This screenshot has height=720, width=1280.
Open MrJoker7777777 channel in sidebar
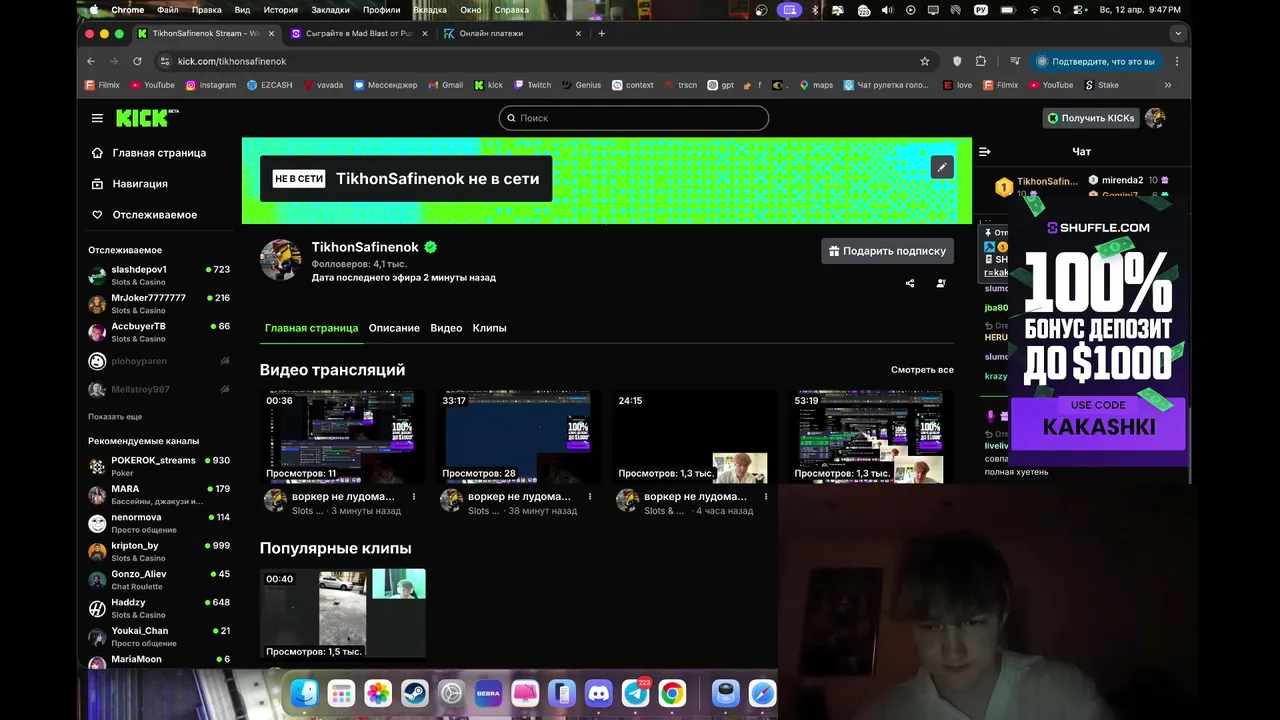pos(160,303)
